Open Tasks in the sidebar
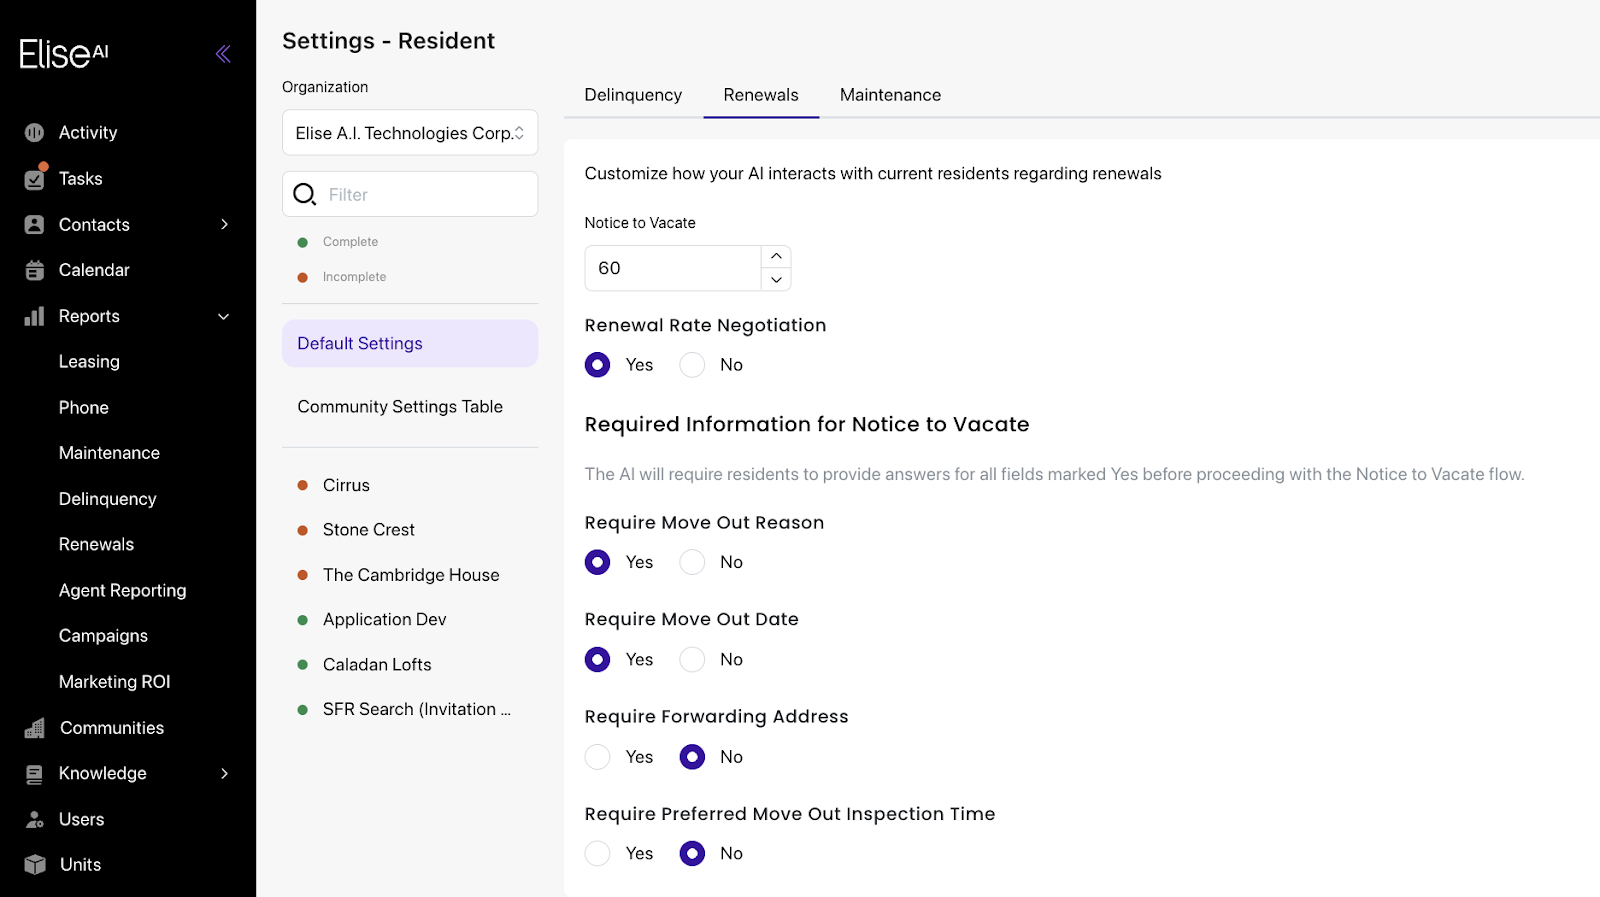Image resolution: width=1600 pixels, height=897 pixels. click(x=81, y=179)
